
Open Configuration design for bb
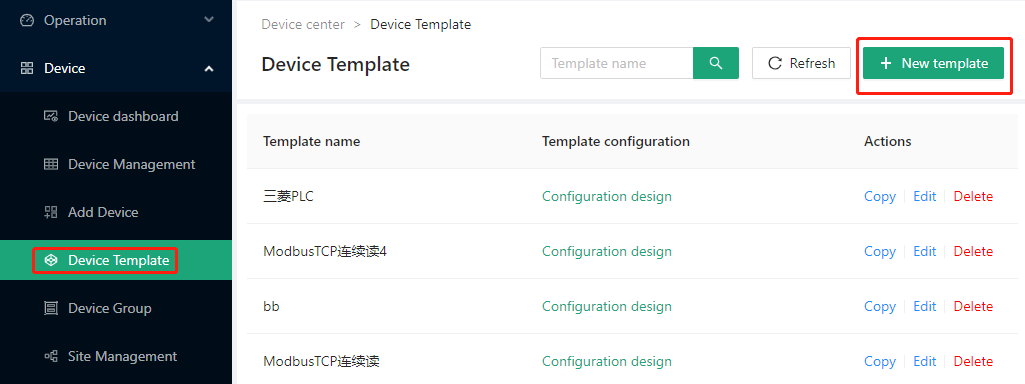click(x=607, y=306)
